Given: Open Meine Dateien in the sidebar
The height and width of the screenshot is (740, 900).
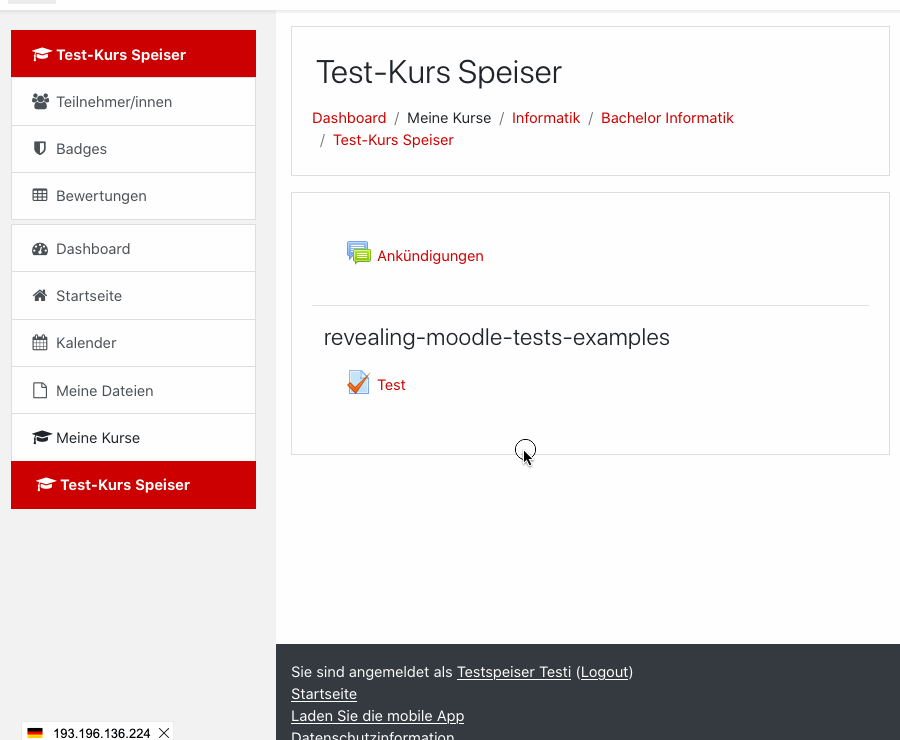Looking at the screenshot, I should (133, 390).
